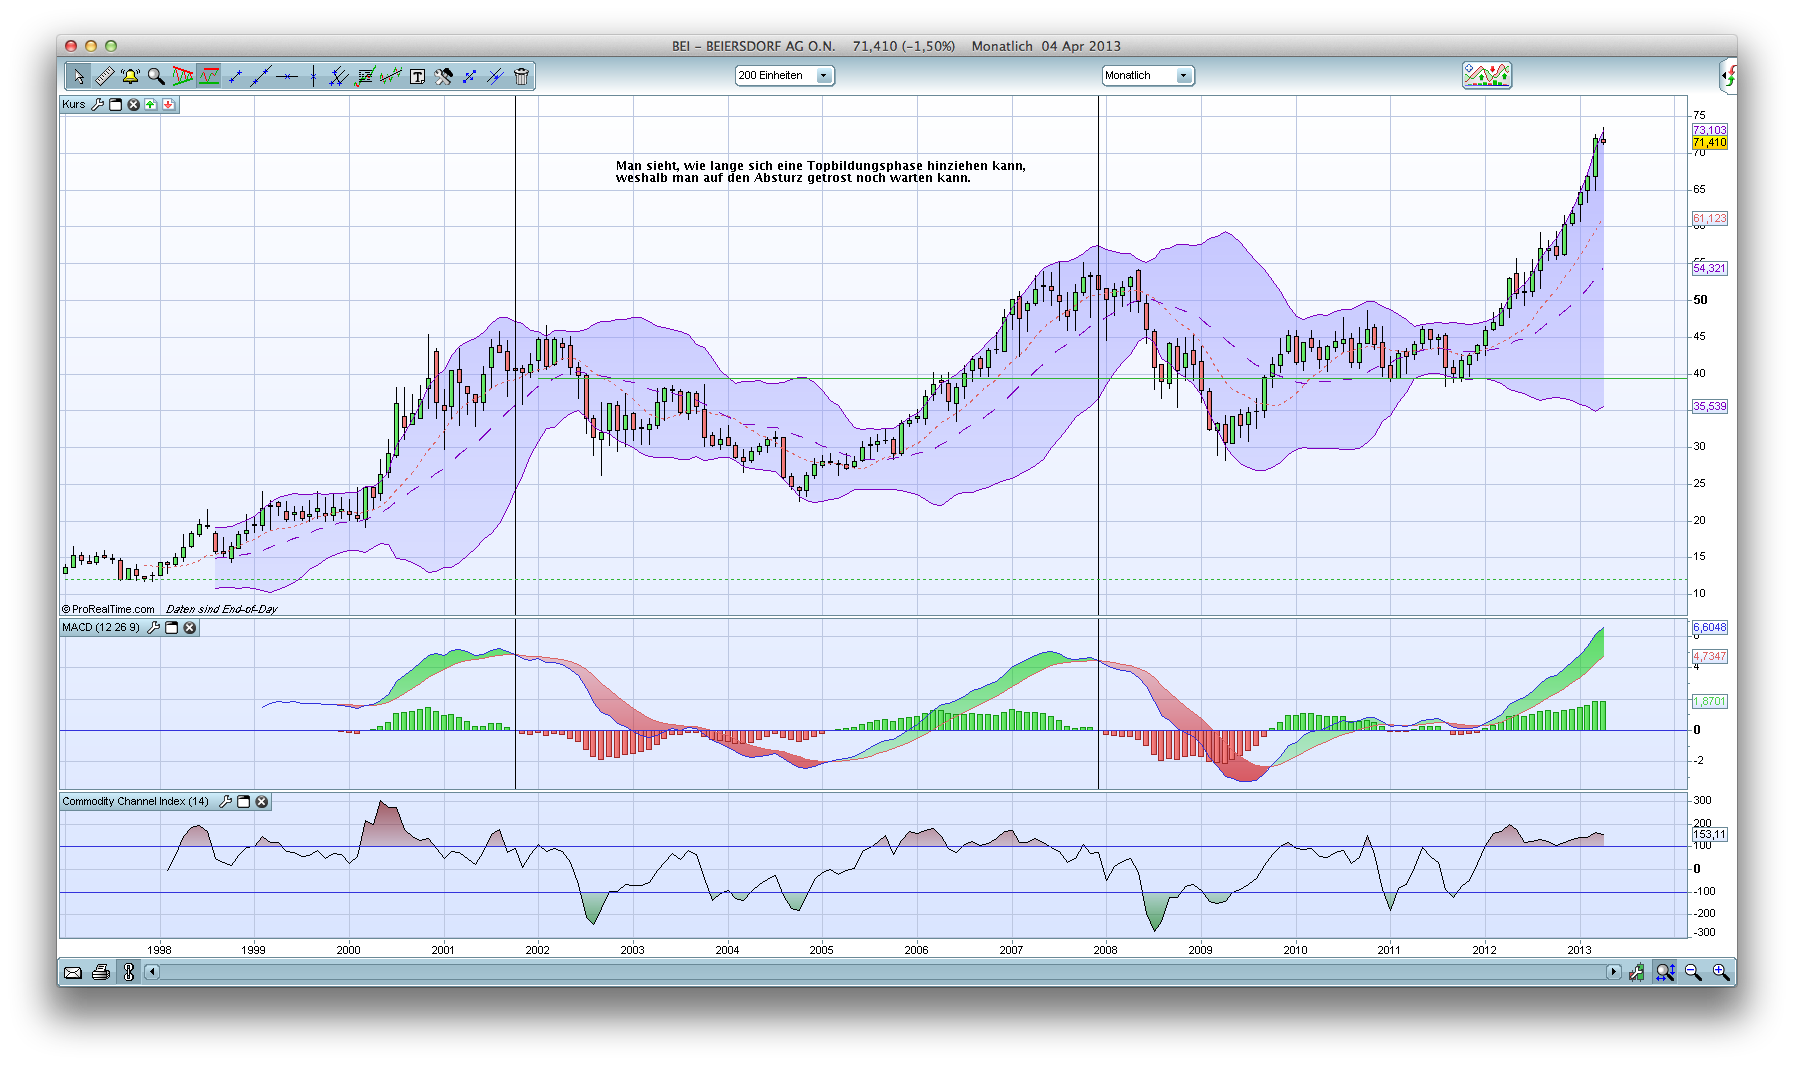The width and height of the screenshot is (1794, 1066).
Task: Maximize the Commodity Channel Index panel
Action: point(244,801)
